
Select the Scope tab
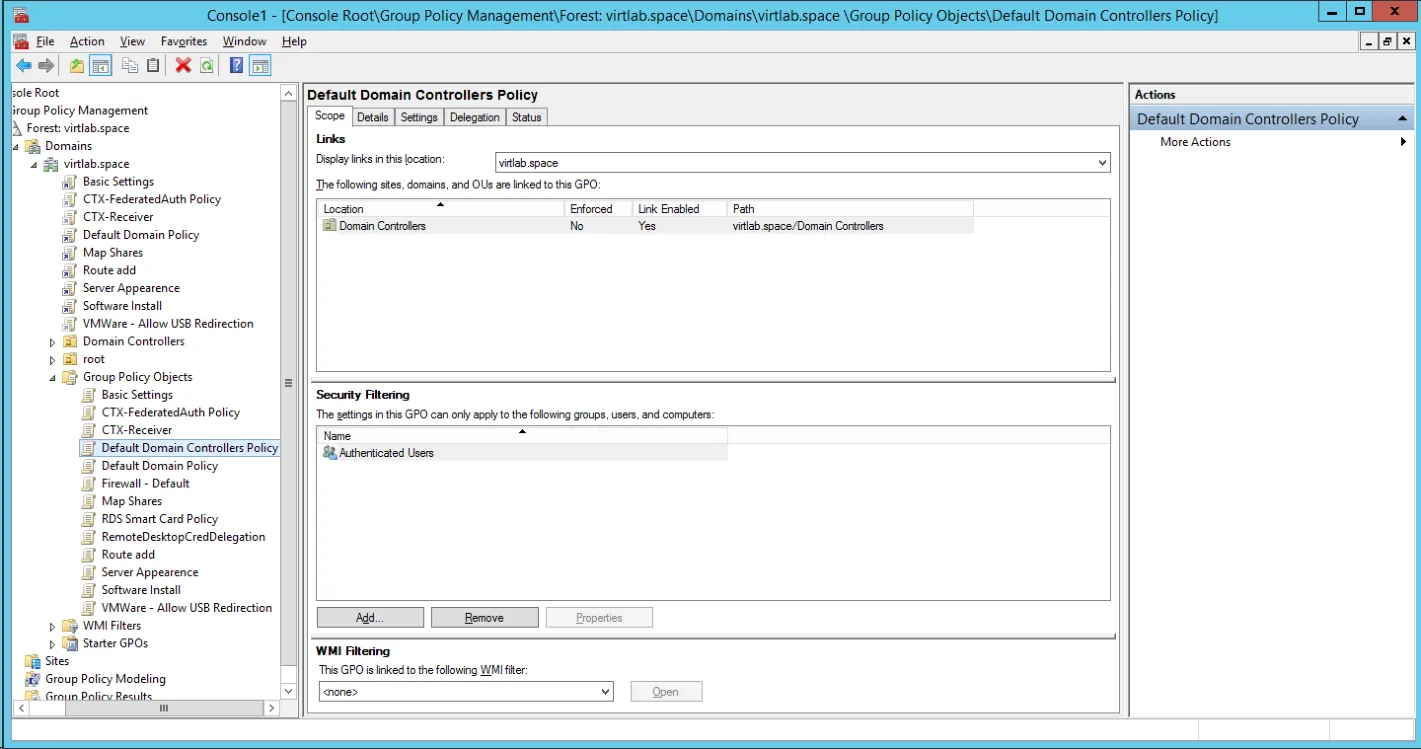(330, 116)
